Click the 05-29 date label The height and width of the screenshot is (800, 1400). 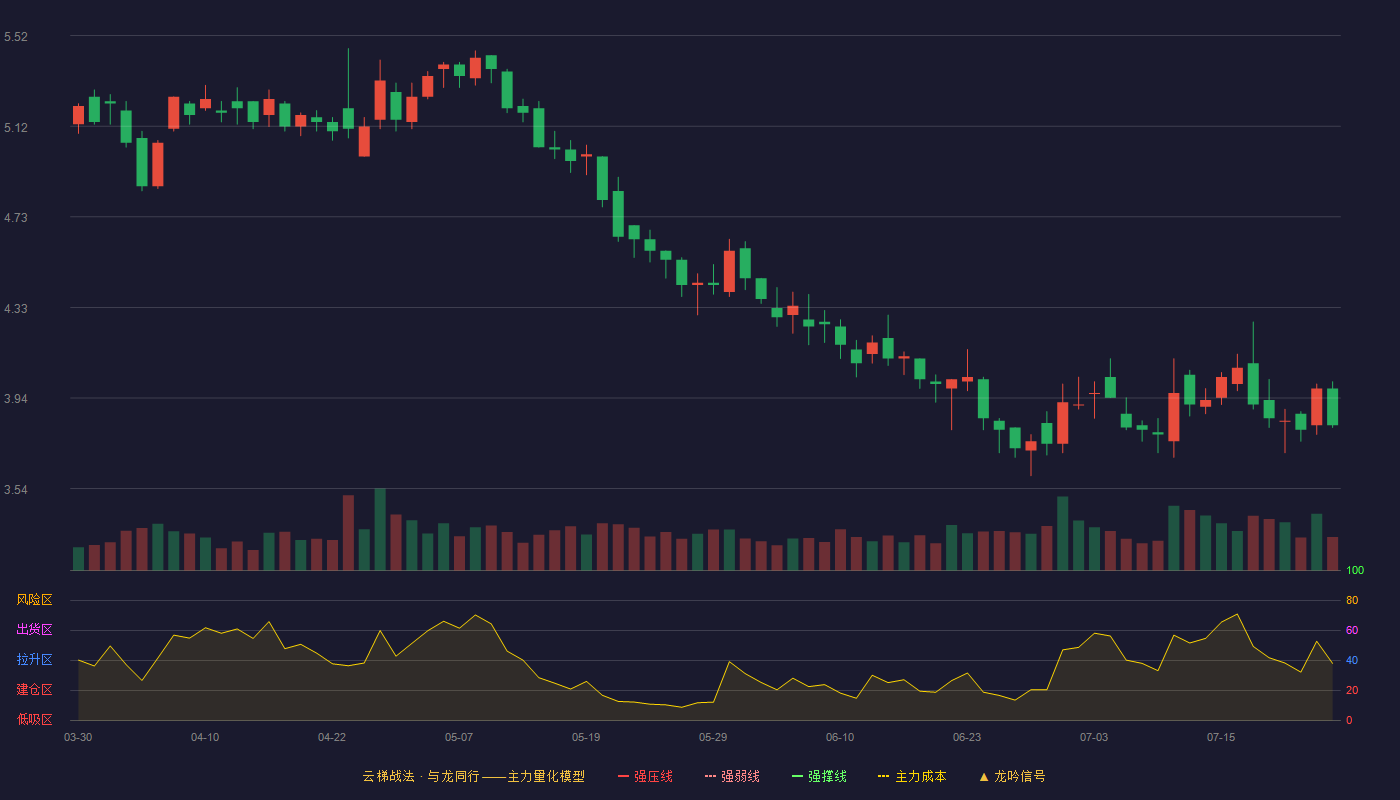click(713, 737)
